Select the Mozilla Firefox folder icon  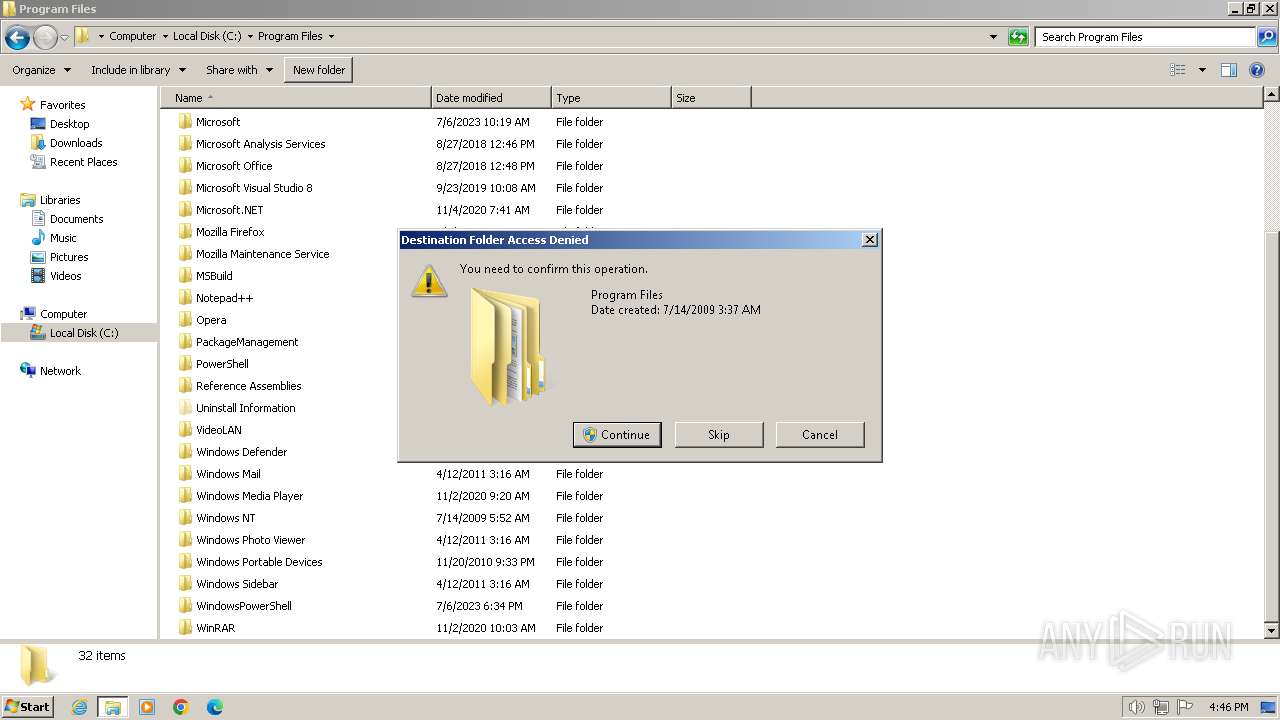185,232
